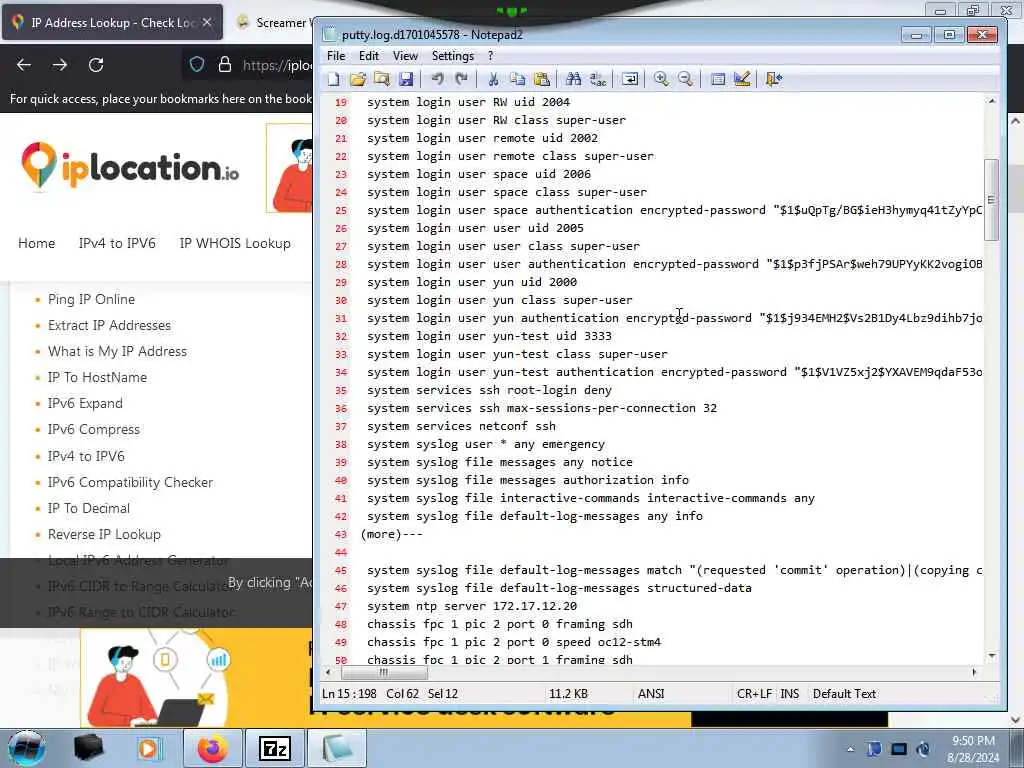Open Firefox from the taskbar
Screen dimensions: 1024x768
click(x=212, y=748)
